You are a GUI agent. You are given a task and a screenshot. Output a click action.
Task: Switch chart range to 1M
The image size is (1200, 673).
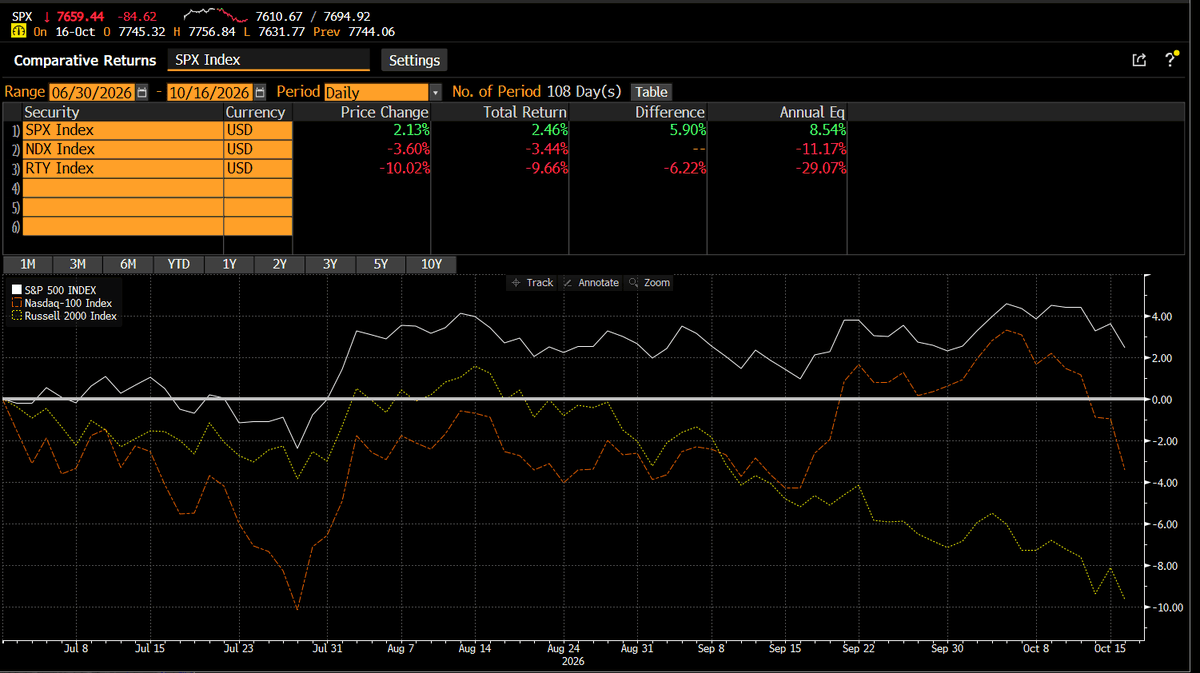(28, 264)
